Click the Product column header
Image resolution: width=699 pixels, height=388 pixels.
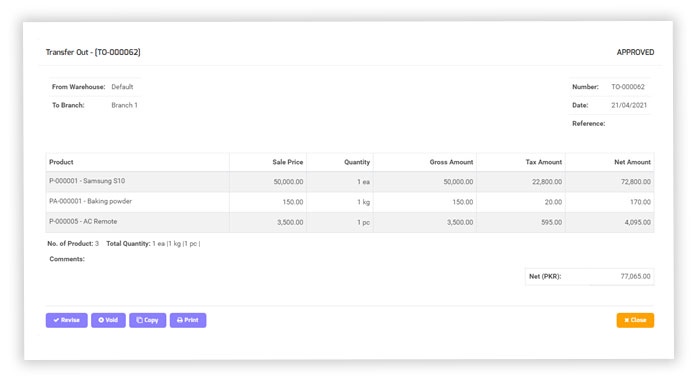point(61,162)
